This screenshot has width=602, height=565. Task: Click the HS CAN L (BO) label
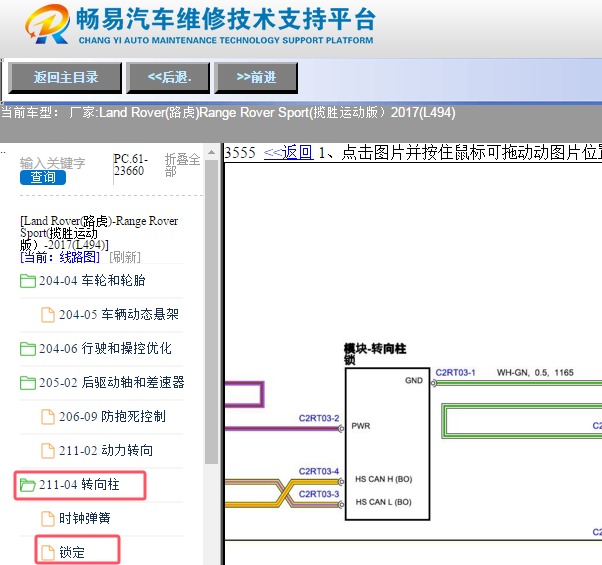point(384,502)
